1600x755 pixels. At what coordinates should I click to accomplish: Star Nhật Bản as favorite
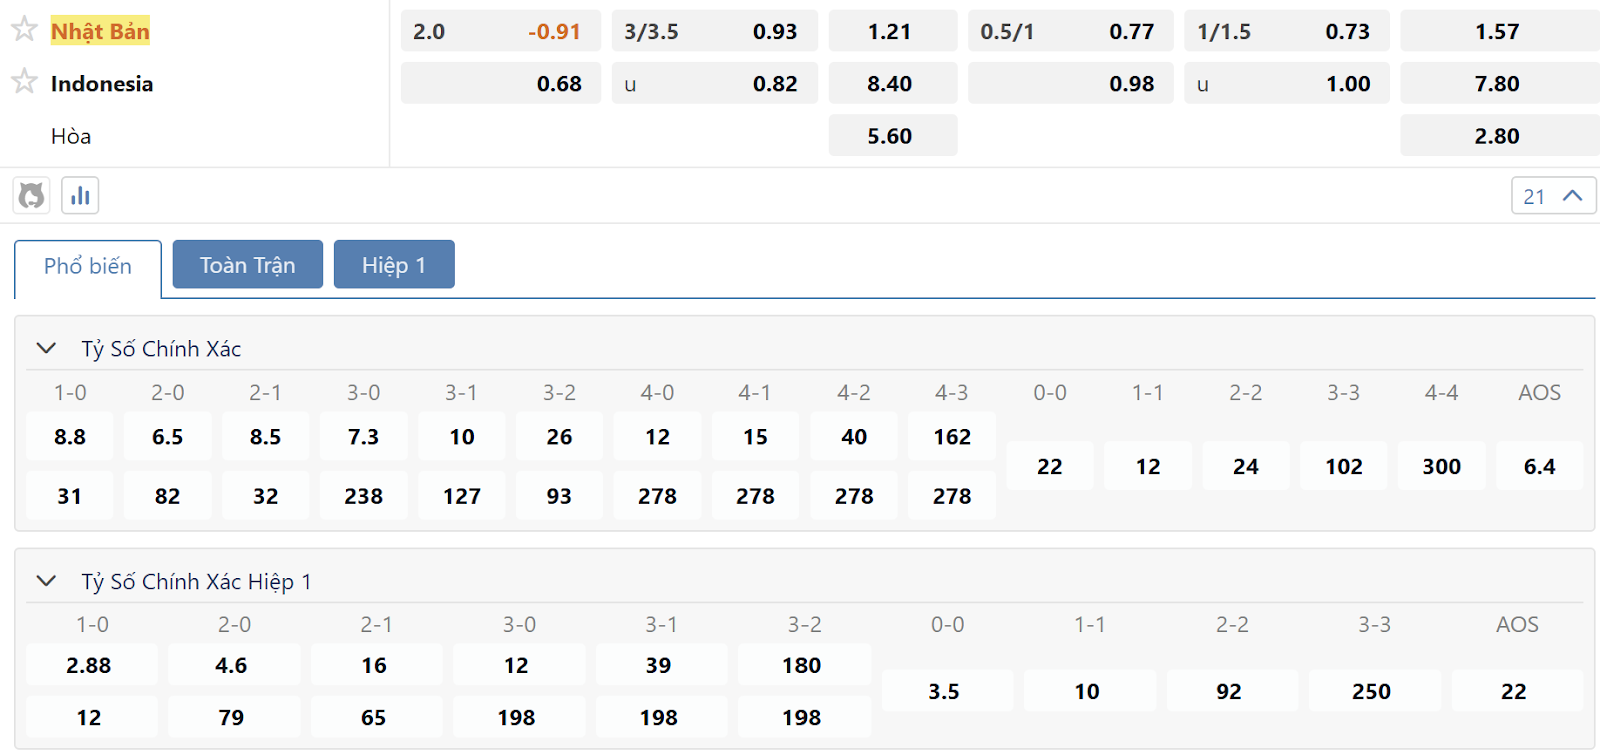24,29
